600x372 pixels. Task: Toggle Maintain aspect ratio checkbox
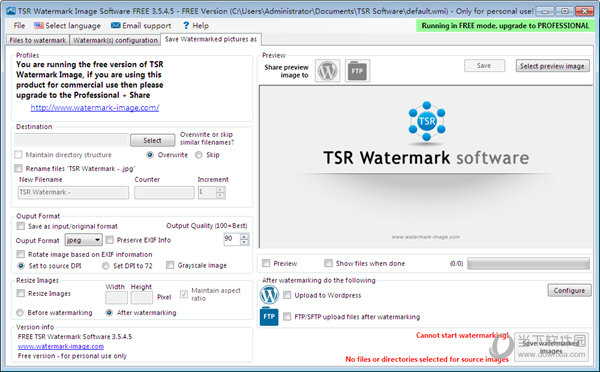(184, 294)
